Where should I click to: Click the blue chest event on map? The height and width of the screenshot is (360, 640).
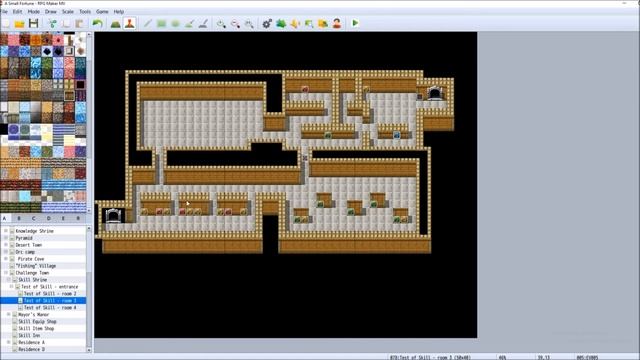point(396,135)
